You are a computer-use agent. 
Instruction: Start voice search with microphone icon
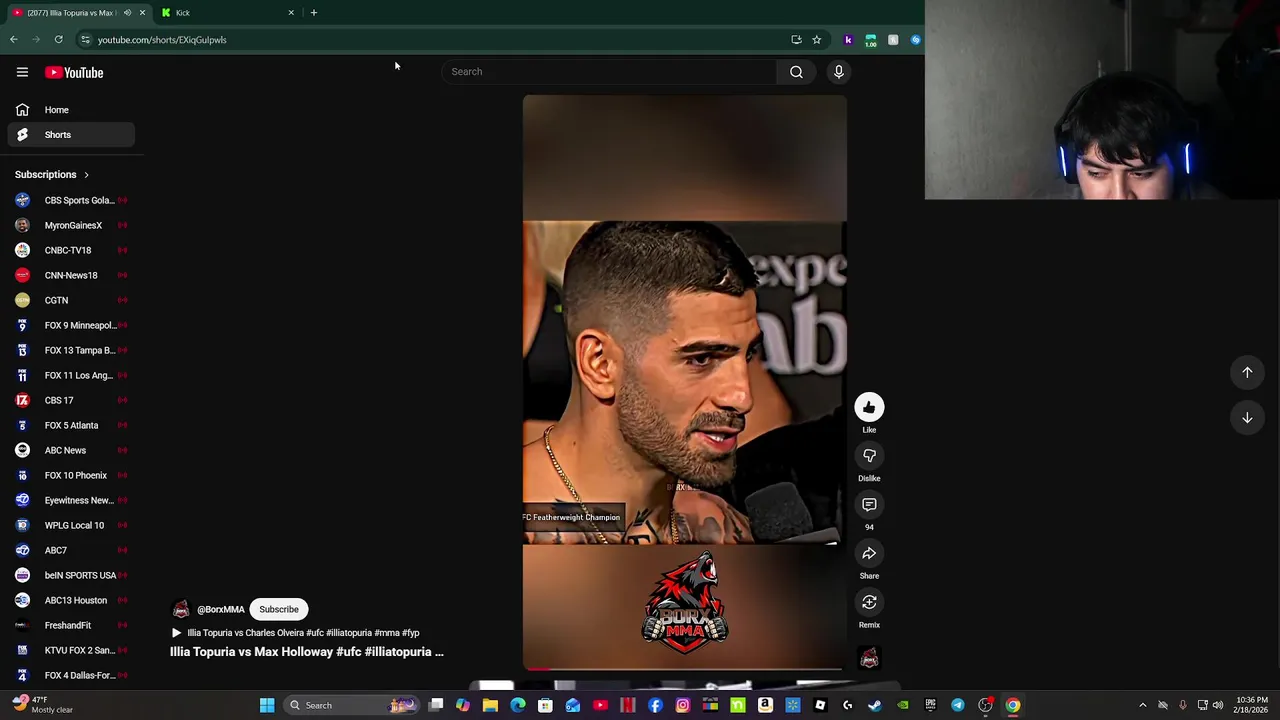839,72
